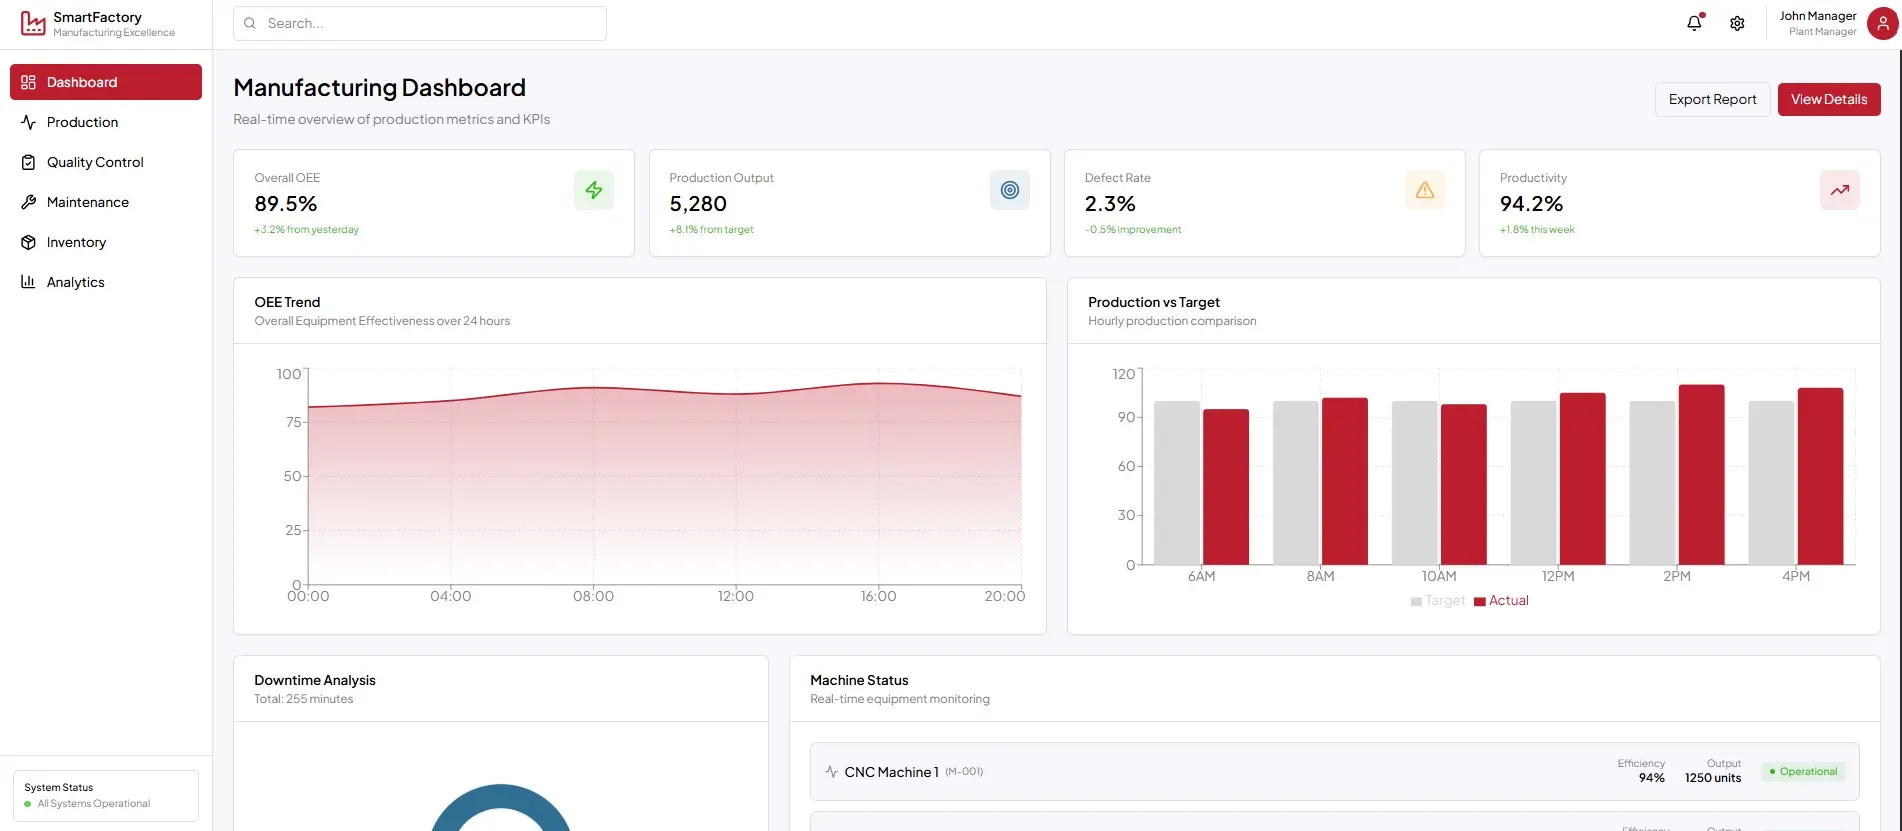Click the Operational status badge
Screen dimensions: 1902x831
[1803, 772]
